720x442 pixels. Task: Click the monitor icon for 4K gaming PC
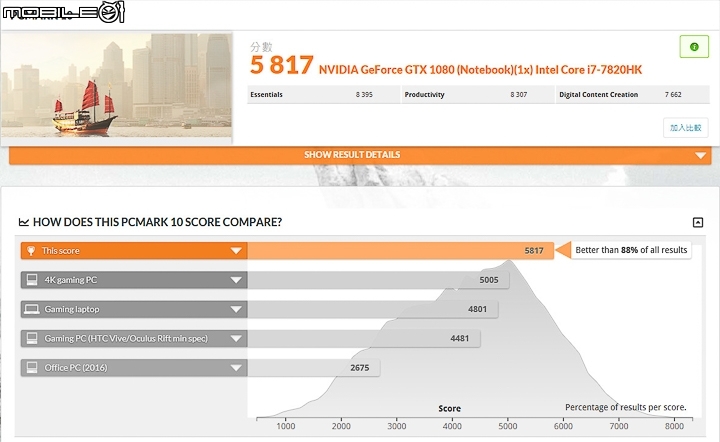(32, 280)
